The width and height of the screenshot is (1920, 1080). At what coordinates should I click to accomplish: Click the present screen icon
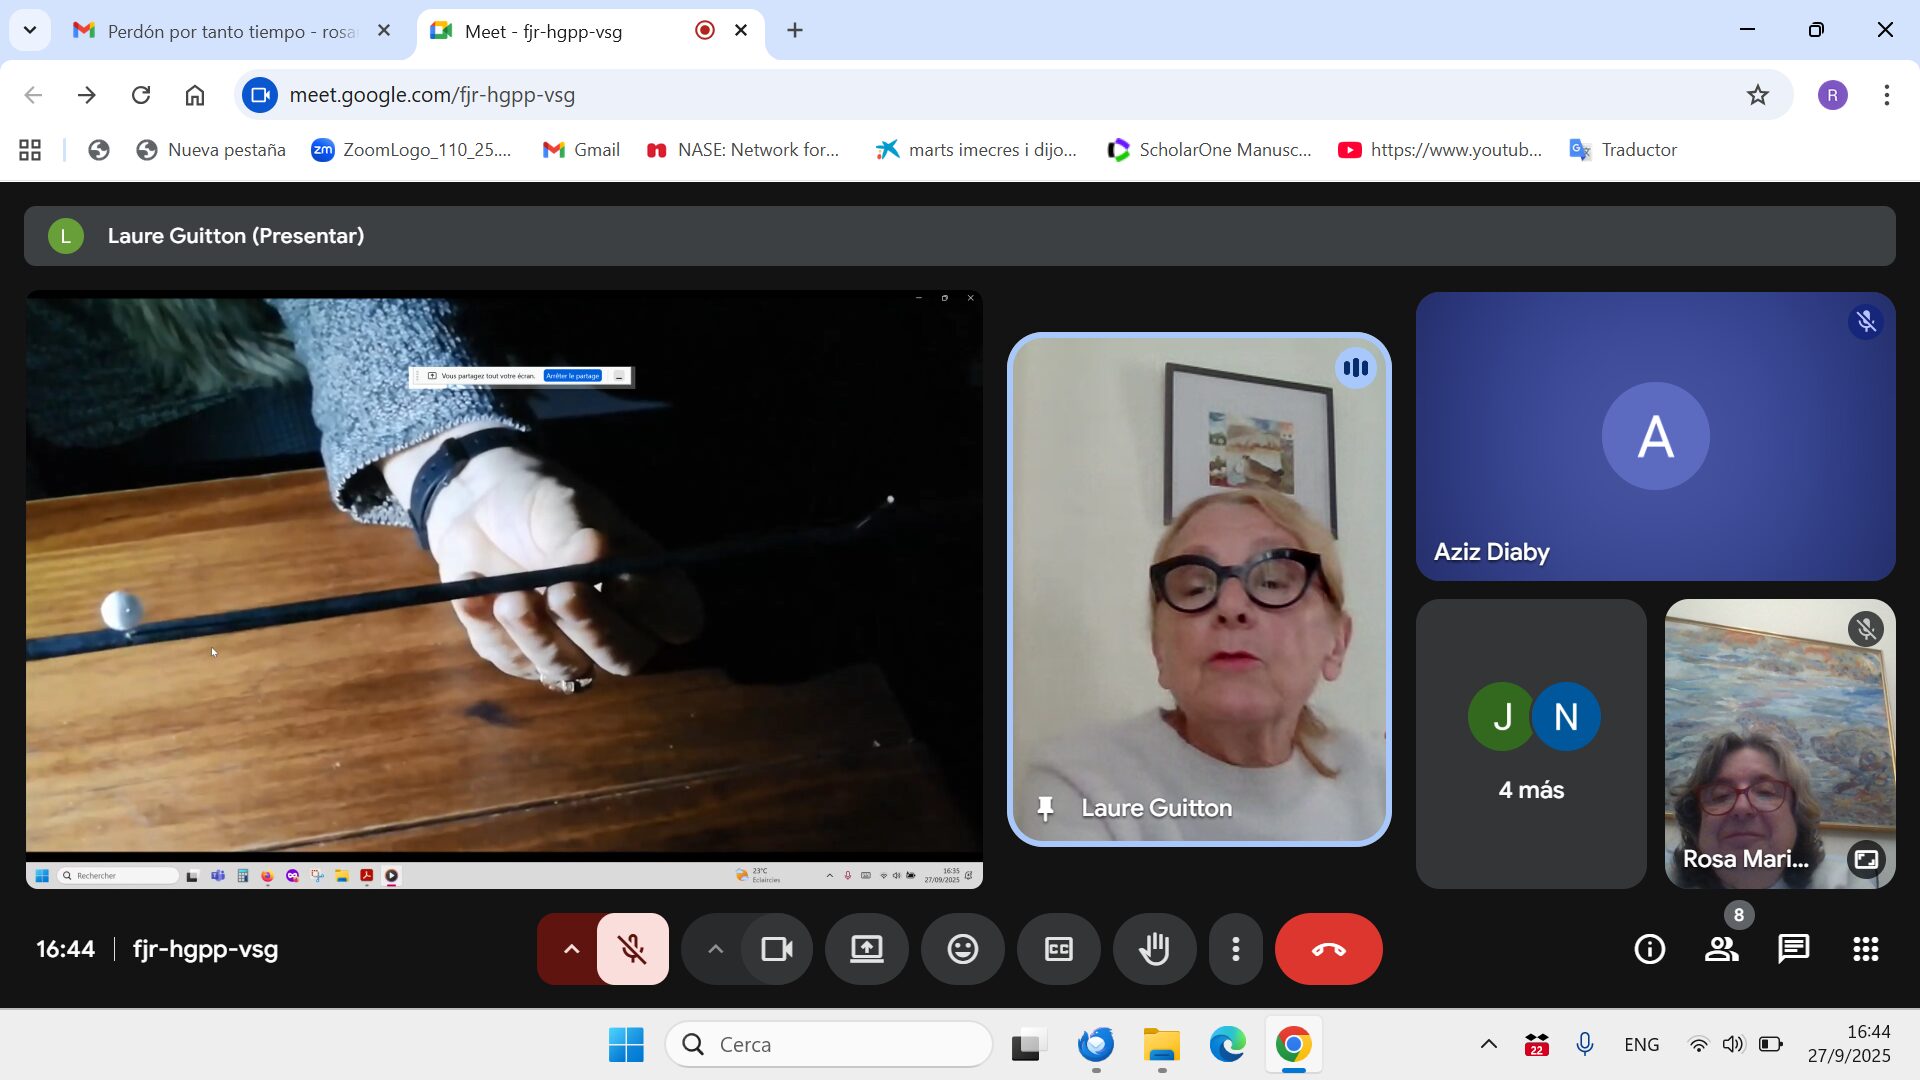click(x=866, y=949)
